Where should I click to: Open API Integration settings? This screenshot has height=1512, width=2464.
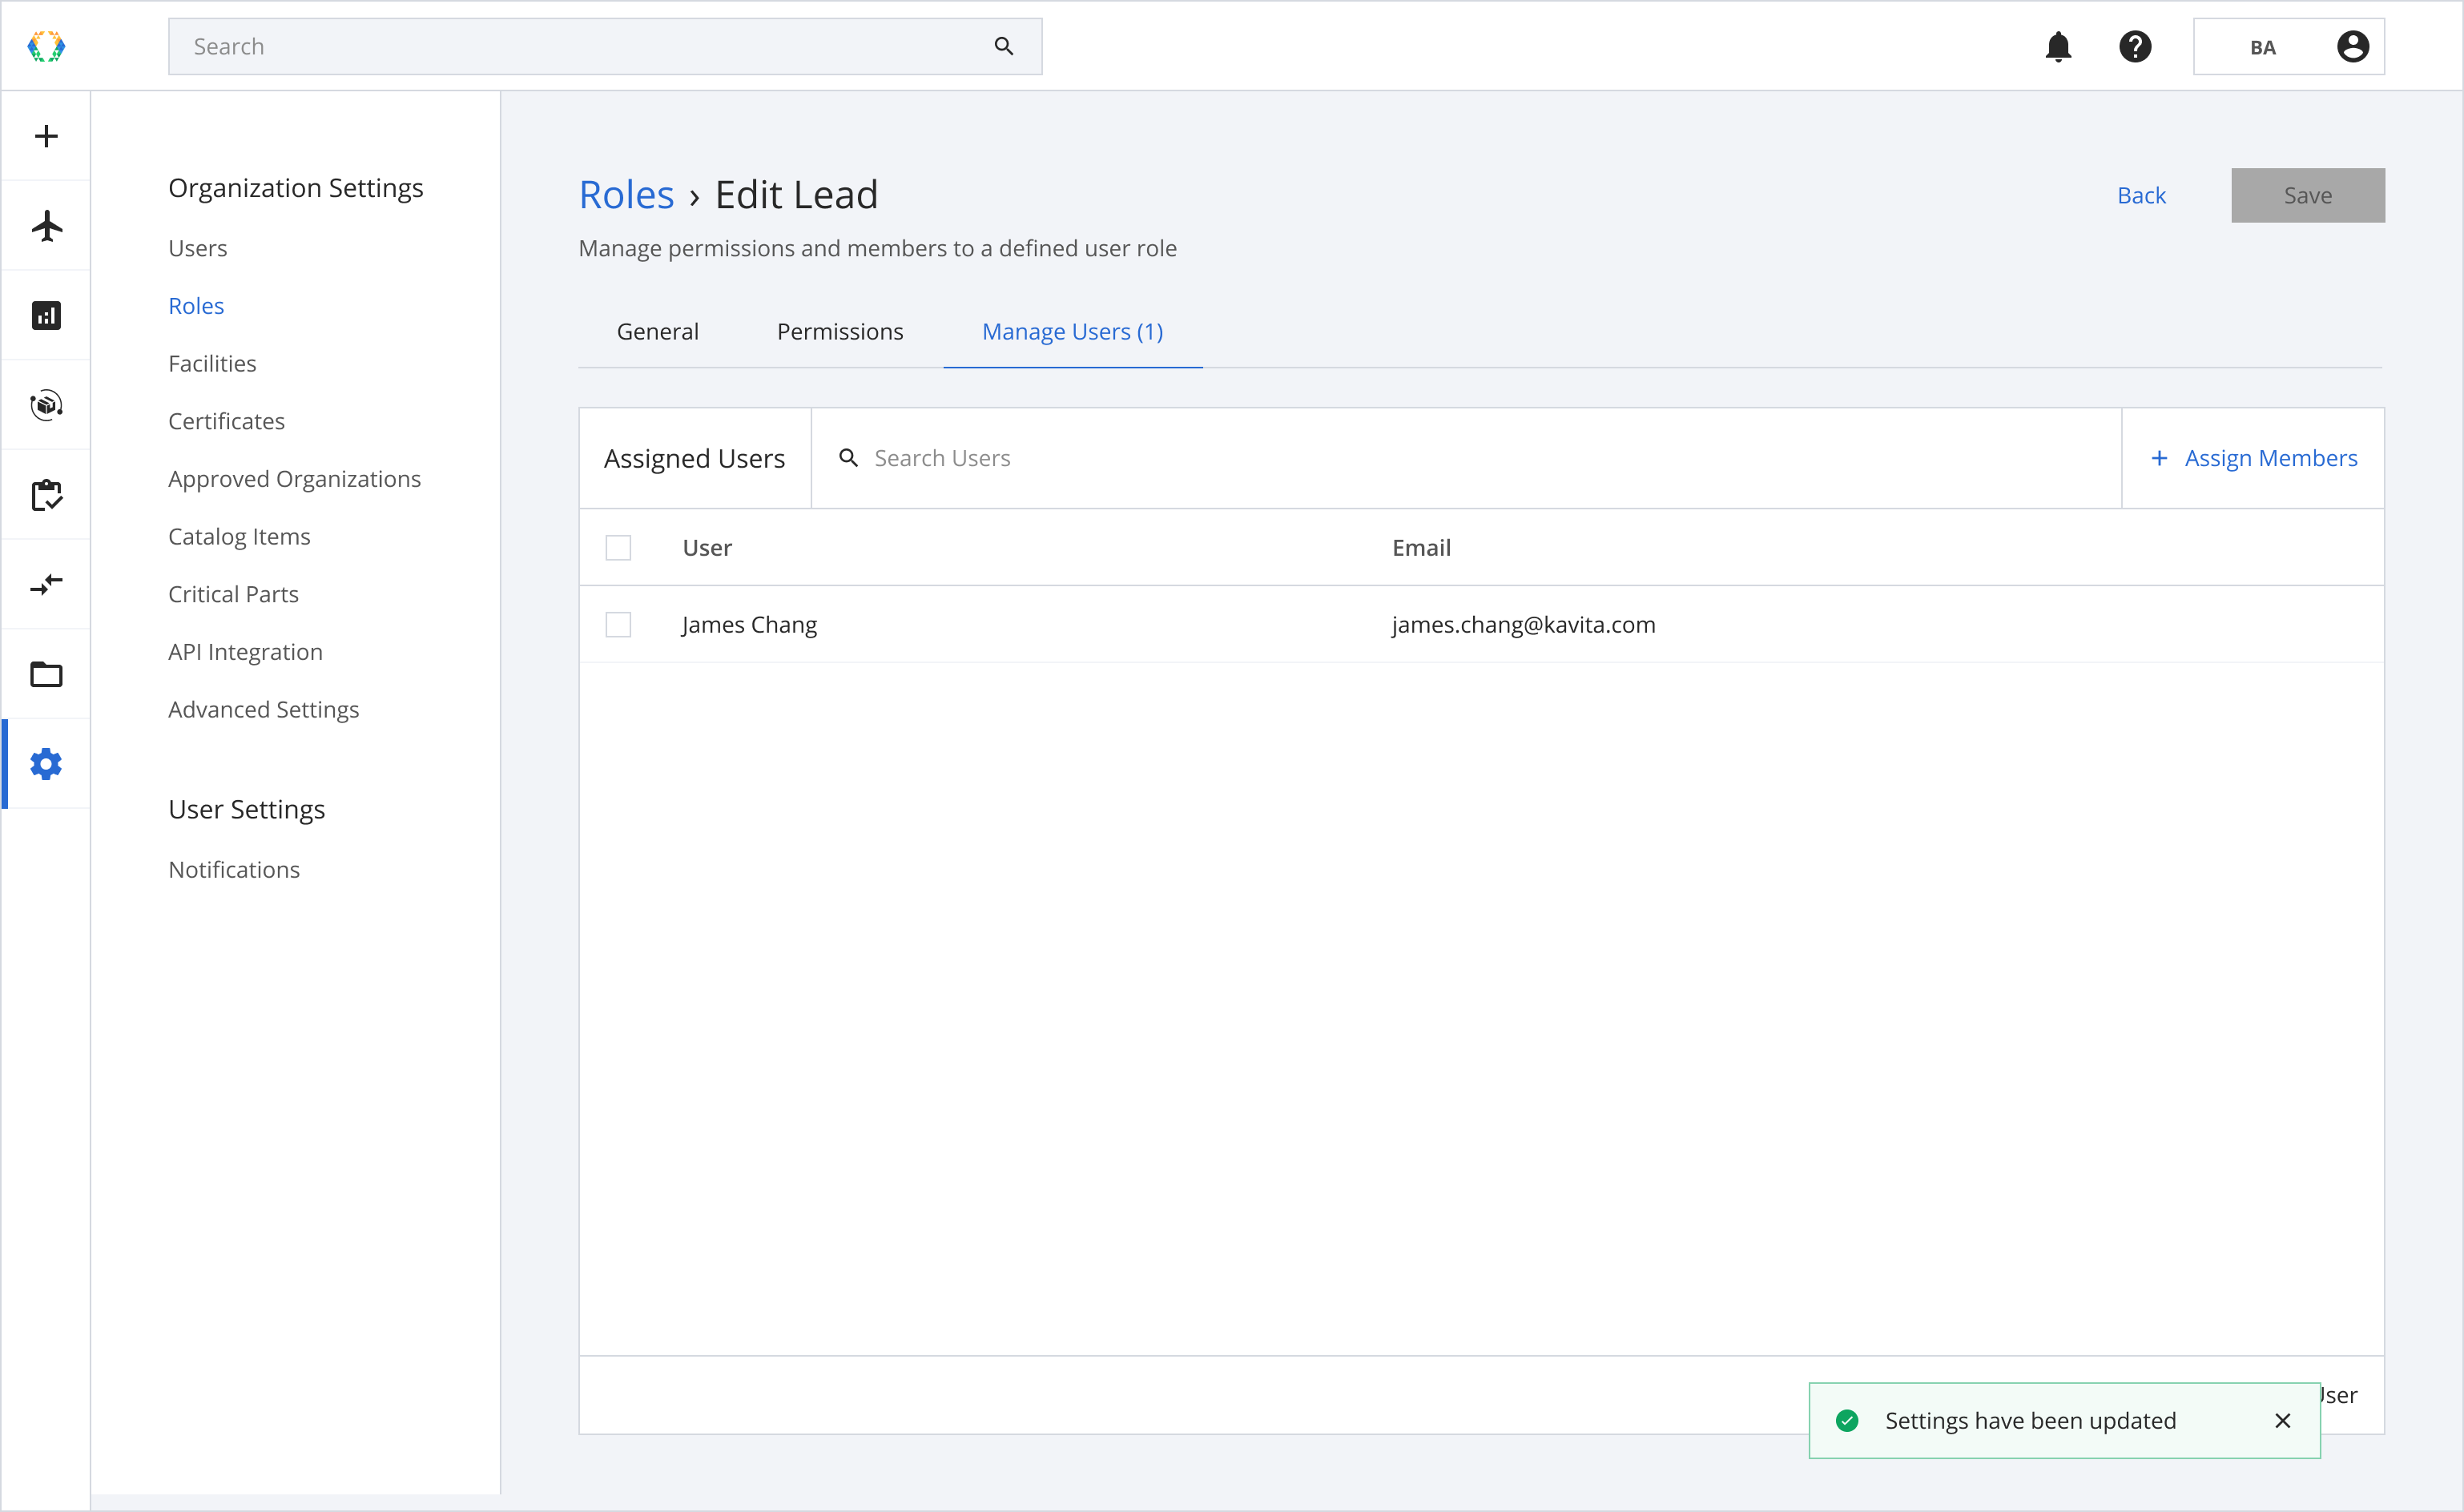click(x=245, y=652)
